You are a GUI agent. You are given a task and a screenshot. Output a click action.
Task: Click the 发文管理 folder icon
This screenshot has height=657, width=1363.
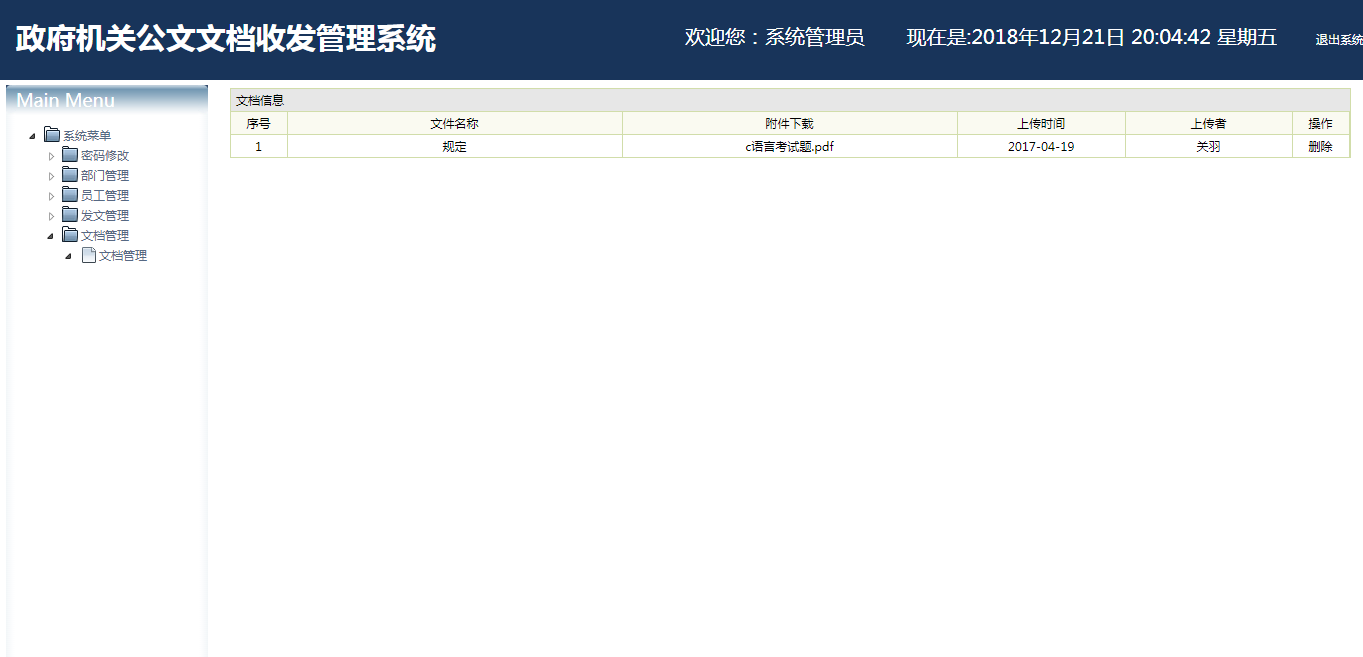tap(70, 215)
